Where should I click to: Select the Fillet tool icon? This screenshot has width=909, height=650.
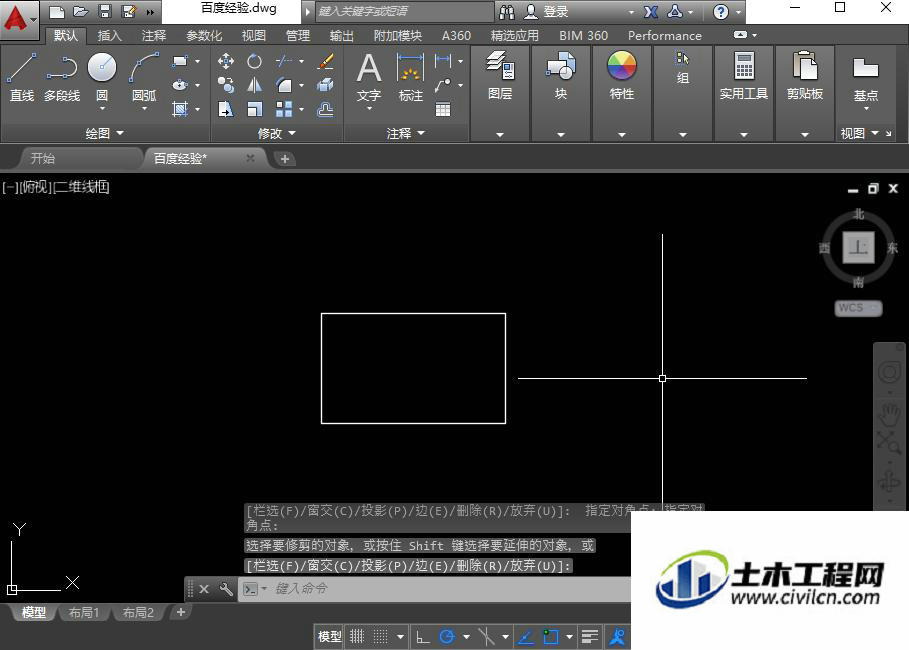click(284, 85)
